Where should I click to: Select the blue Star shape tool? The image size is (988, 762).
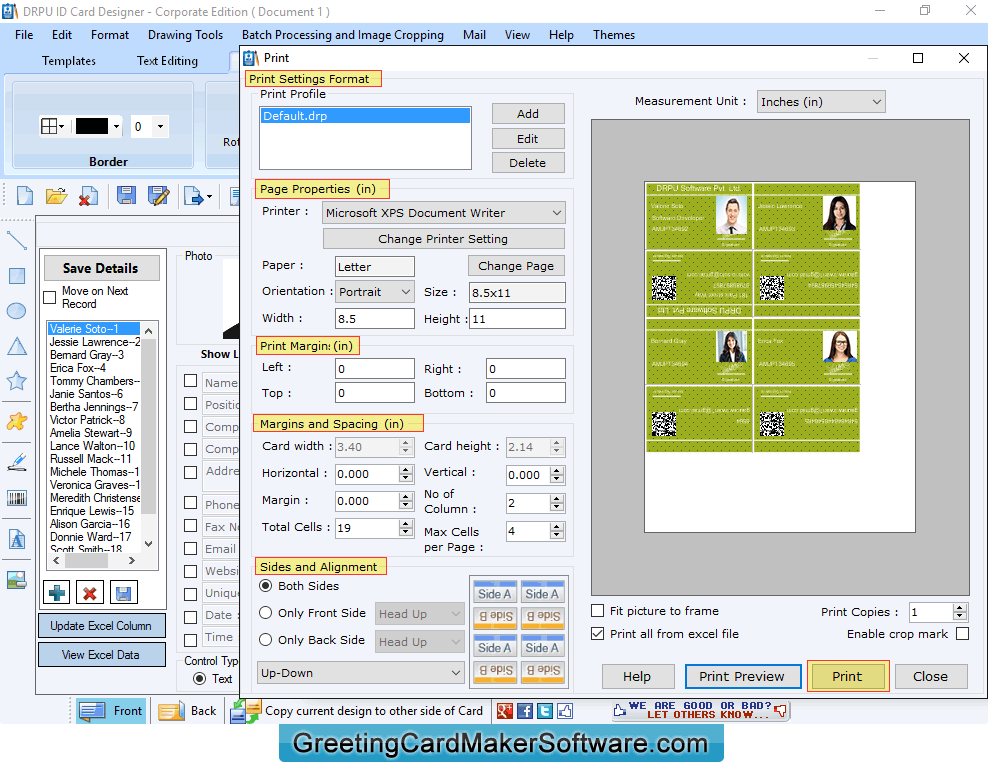(16, 381)
